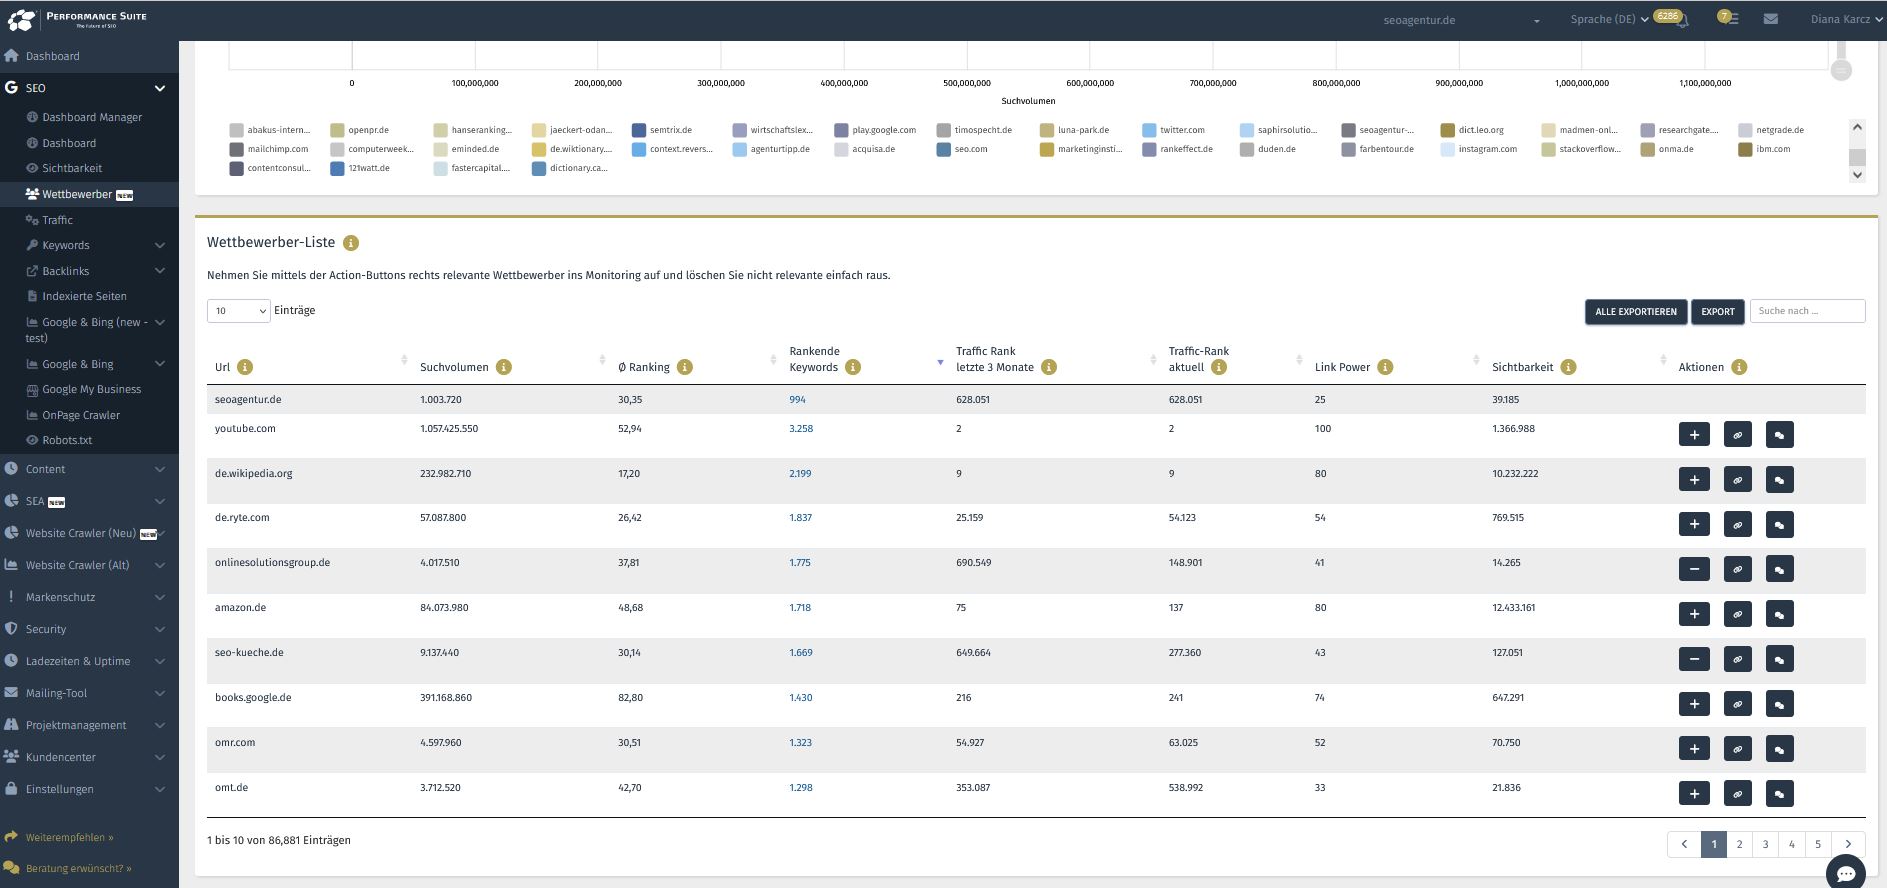This screenshot has height=888, width=1887.
Task: Open the 3.258 keywords link for youtube.com
Action: click(x=801, y=429)
